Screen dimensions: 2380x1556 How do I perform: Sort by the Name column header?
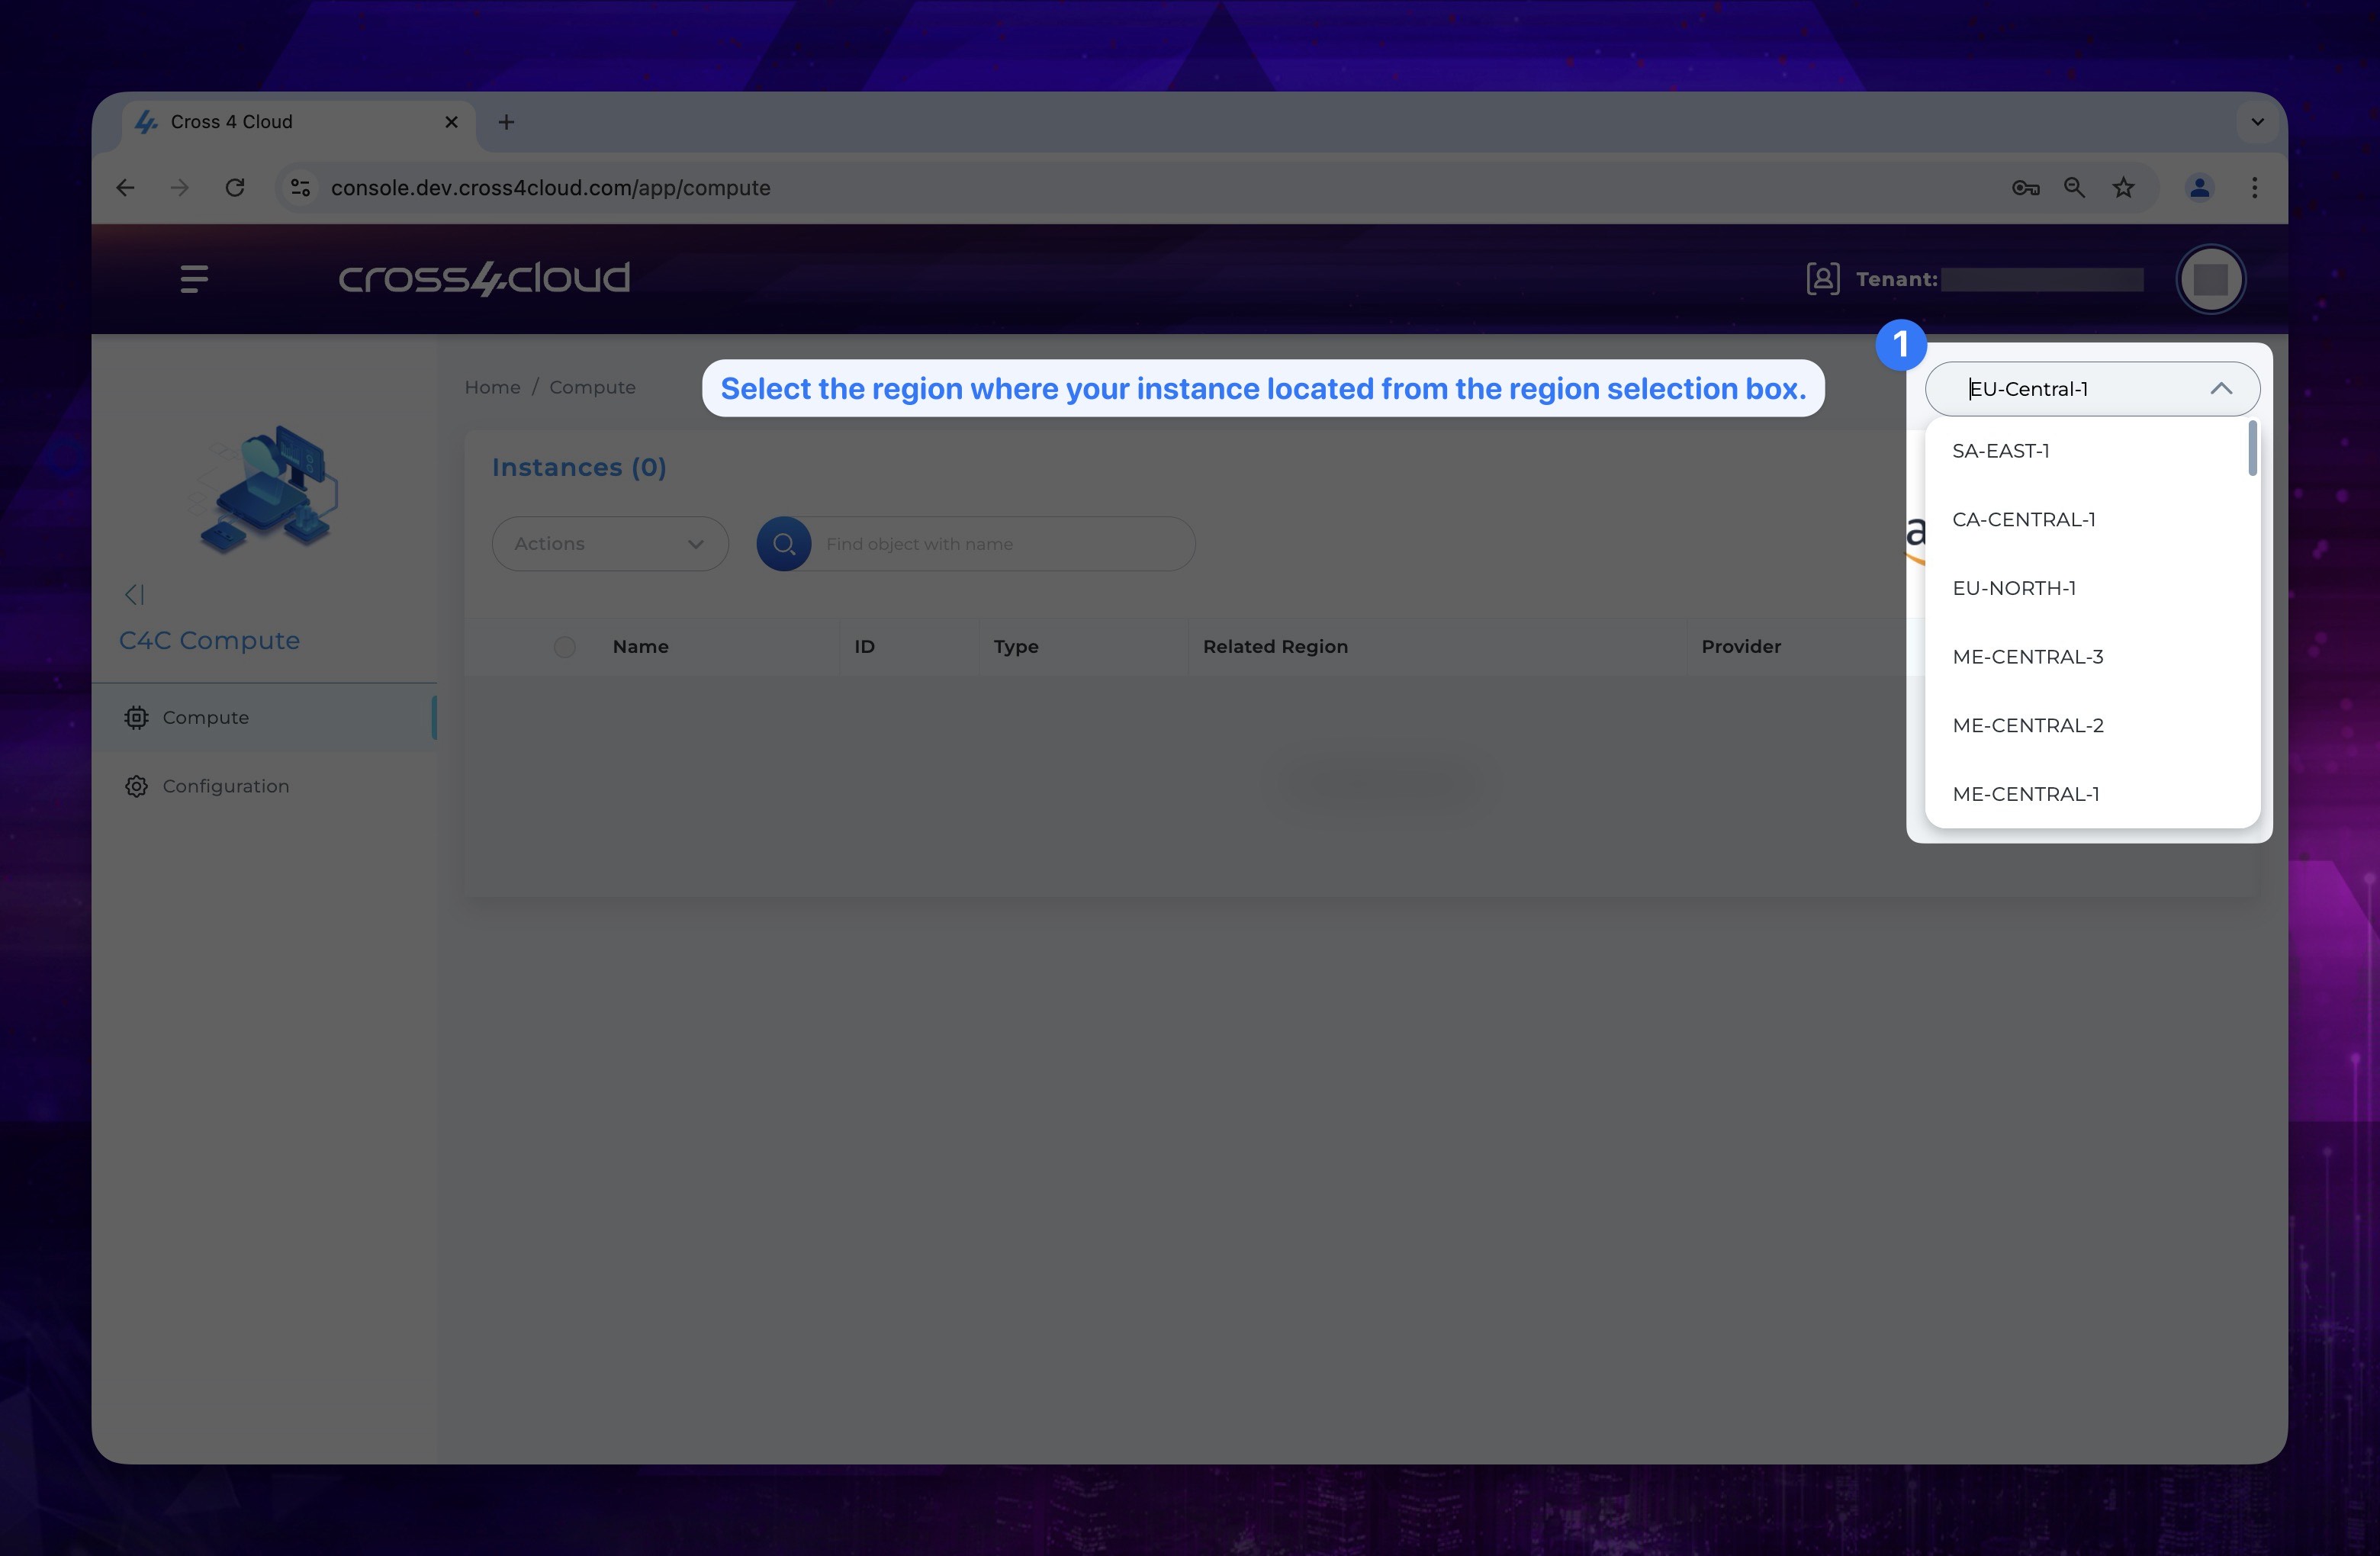(641, 647)
